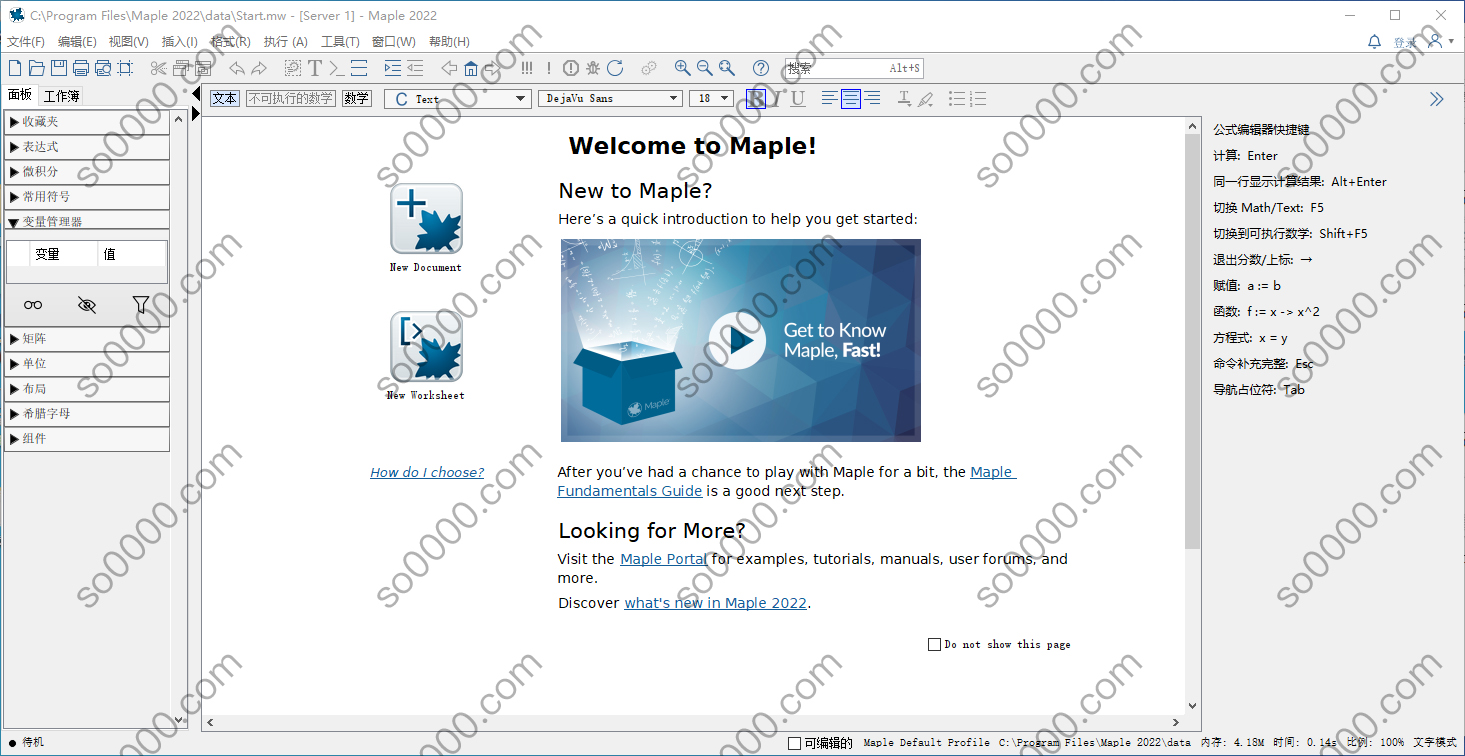Image resolution: width=1465 pixels, height=756 pixels.
Task: Click glasses icon in variable manager
Action: 33,305
